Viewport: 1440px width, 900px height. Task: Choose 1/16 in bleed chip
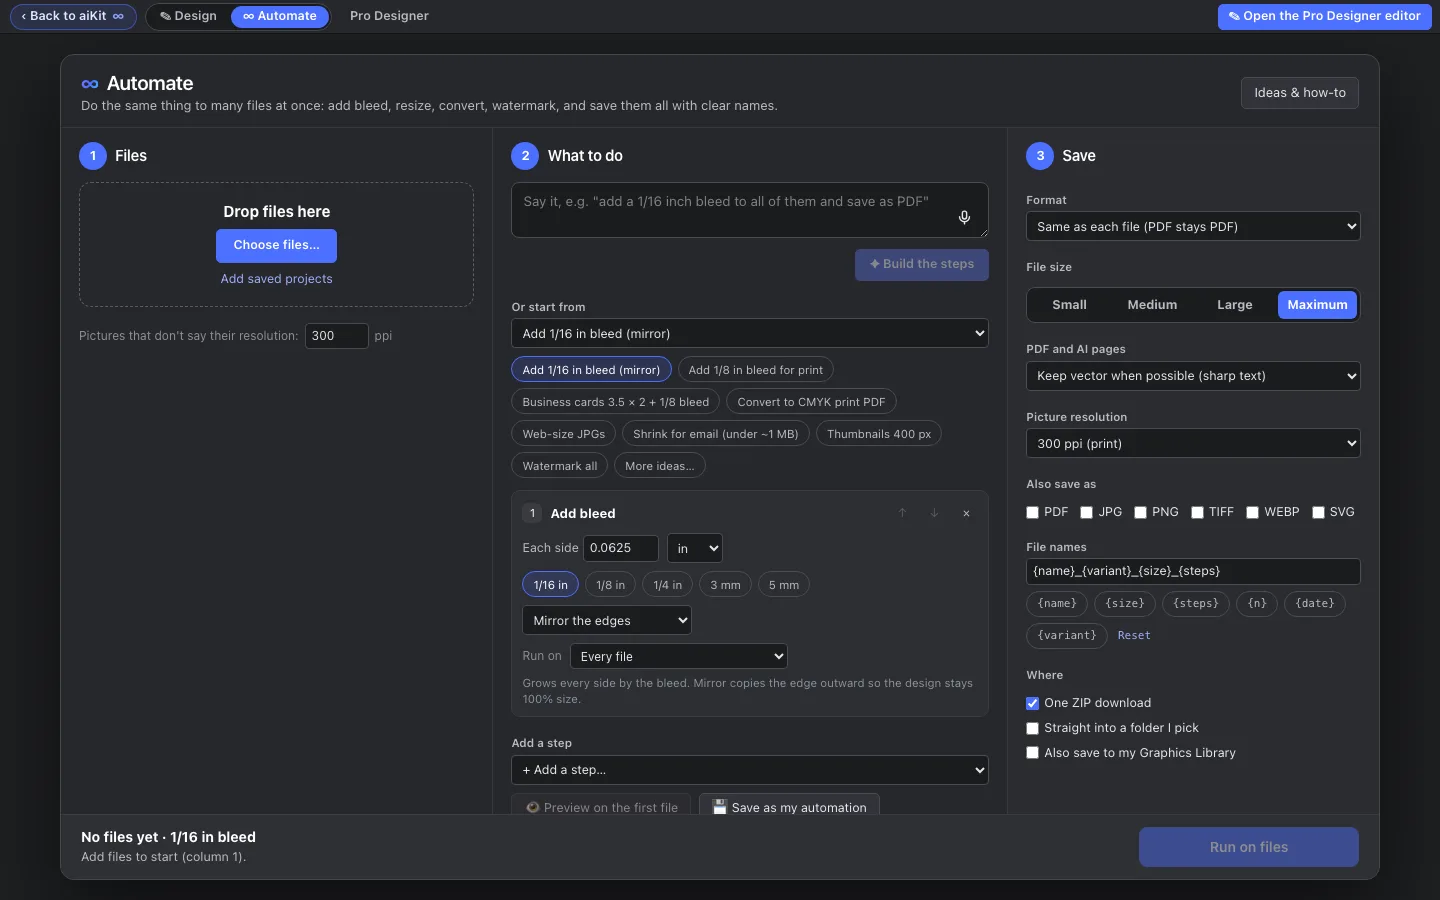(551, 585)
